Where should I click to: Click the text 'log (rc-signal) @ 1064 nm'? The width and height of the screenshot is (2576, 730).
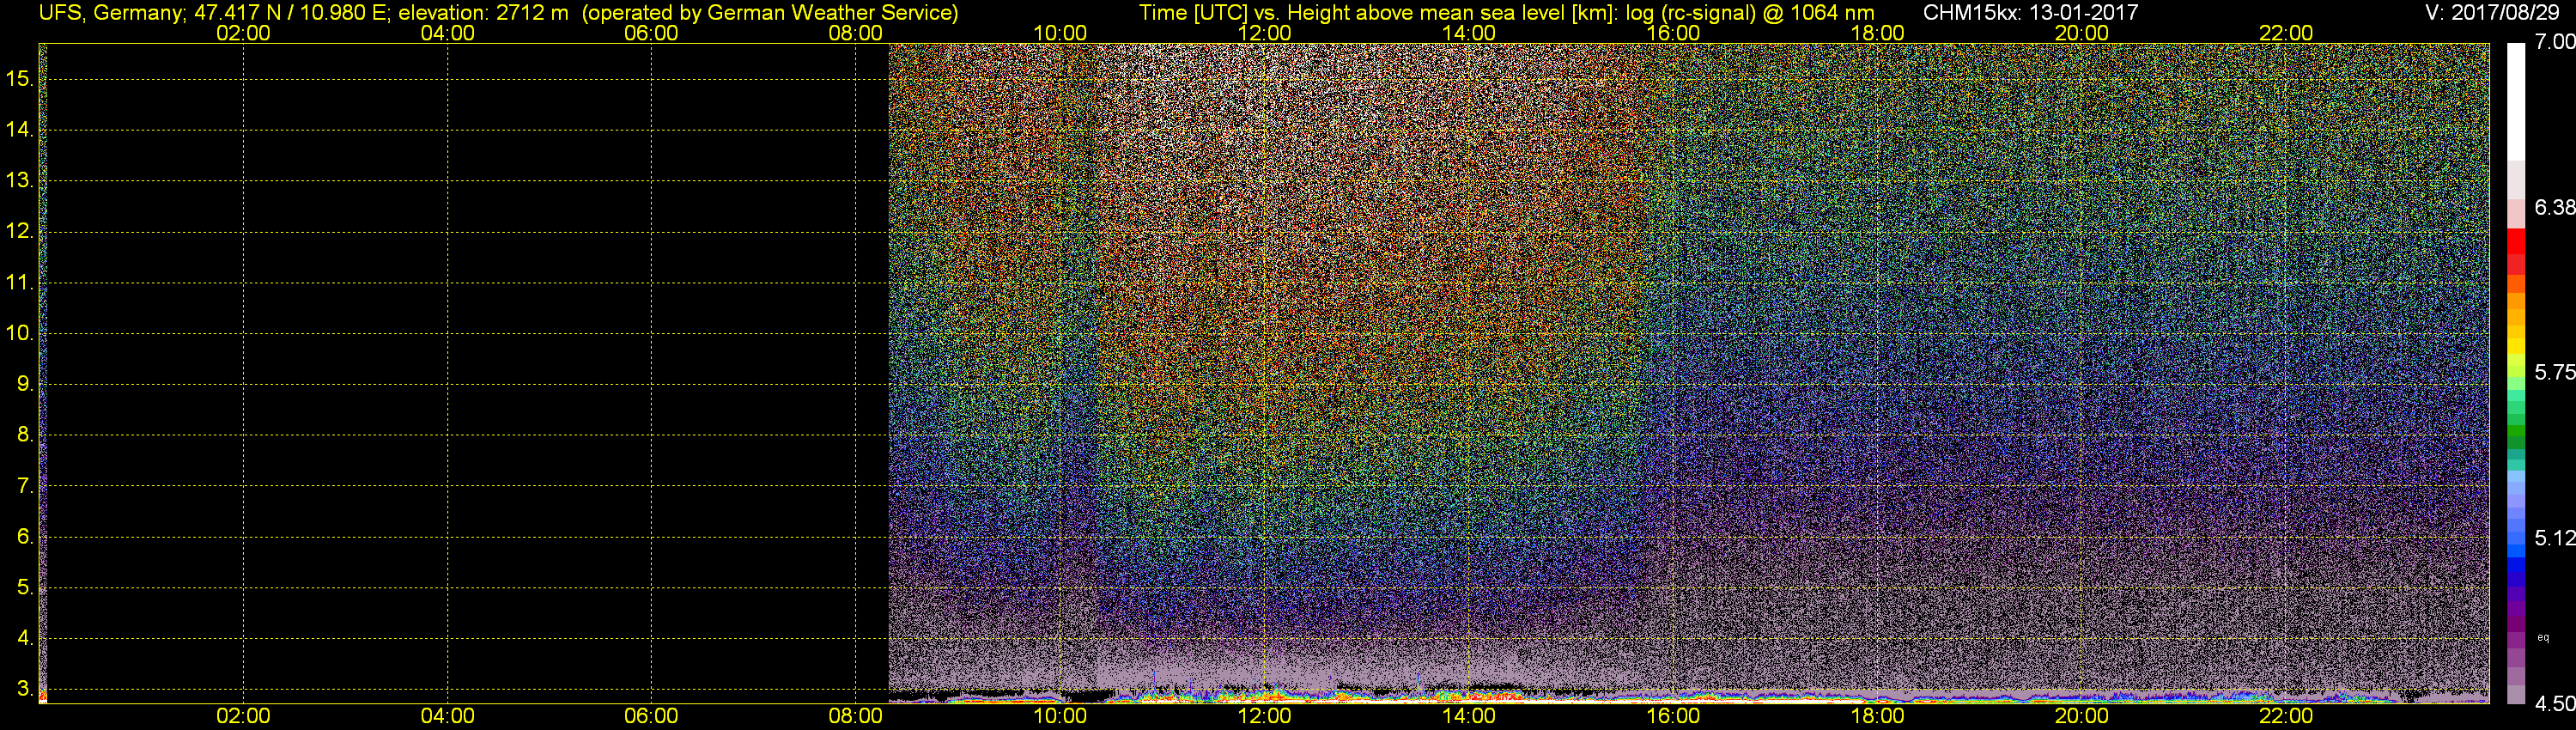click(x=1749, y=13)
